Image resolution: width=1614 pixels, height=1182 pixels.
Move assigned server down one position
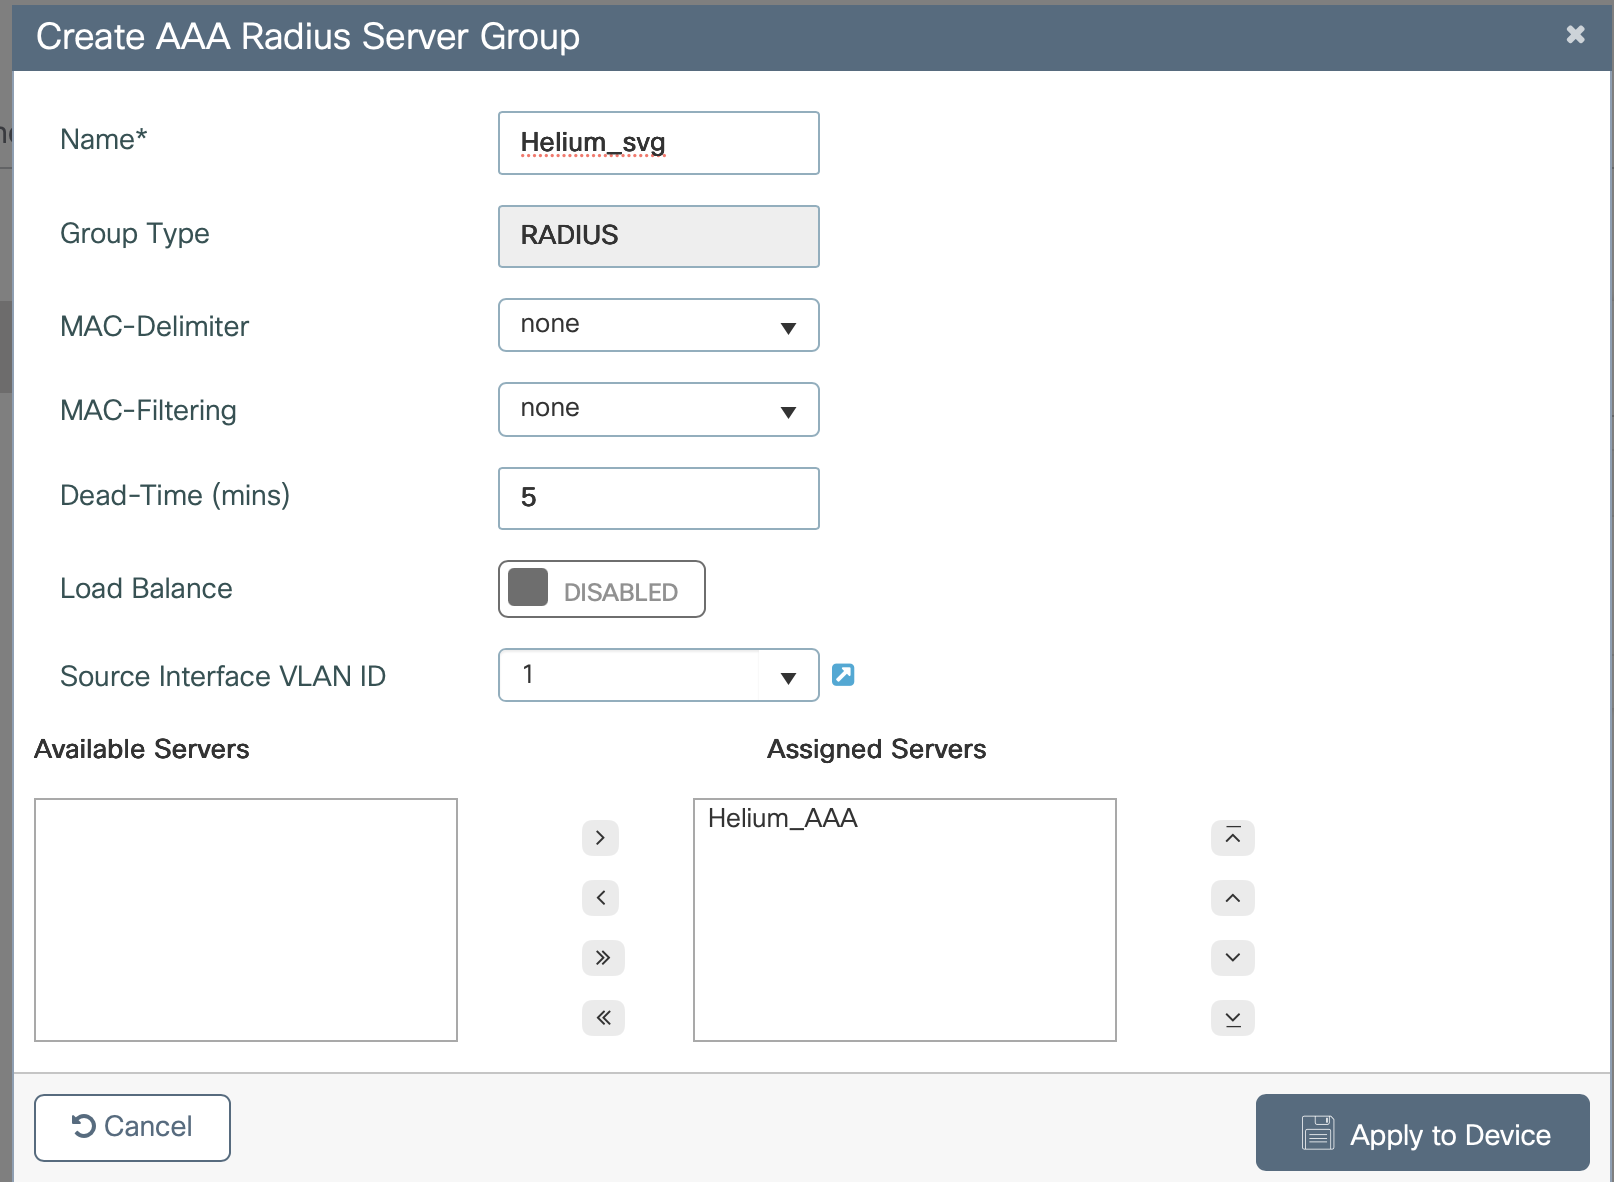[x=1232, y=957]
